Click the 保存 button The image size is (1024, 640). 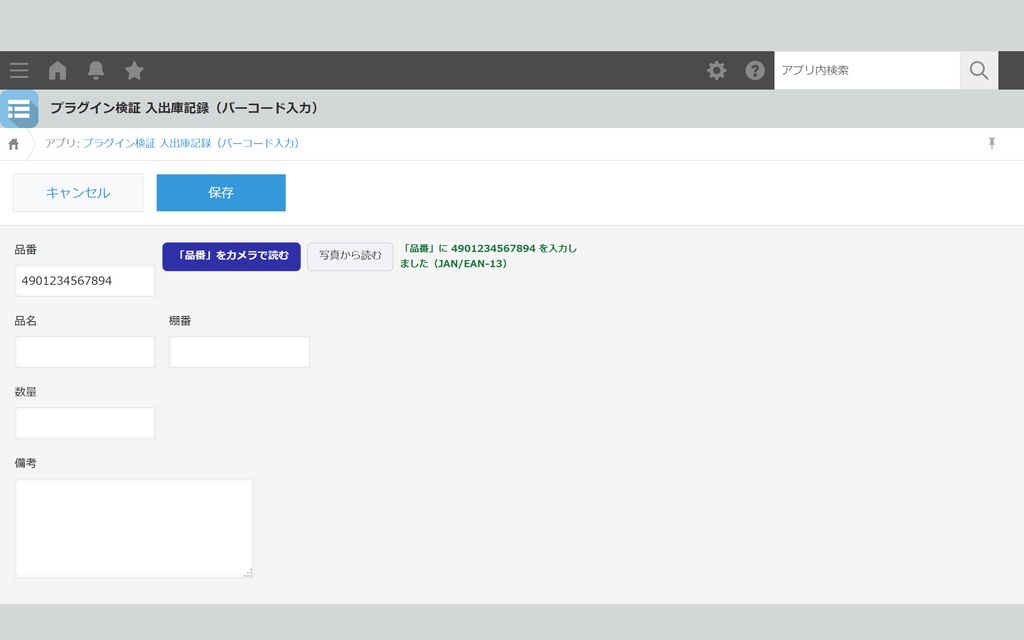point(221,193)
